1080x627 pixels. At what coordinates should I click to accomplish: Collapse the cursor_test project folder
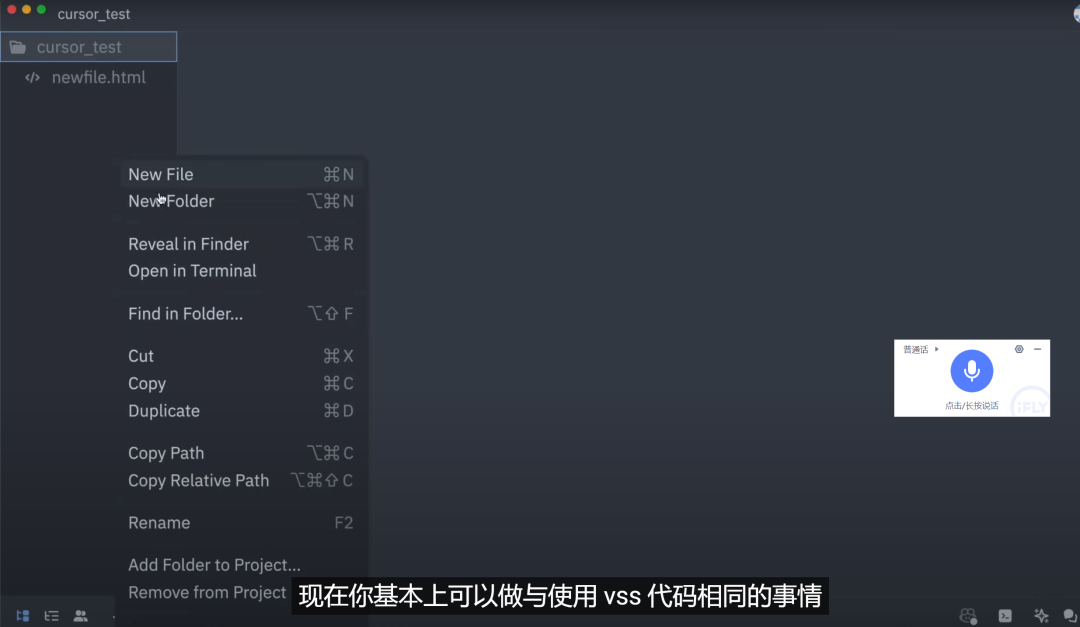pyautogui.click(x=89, y=47)
